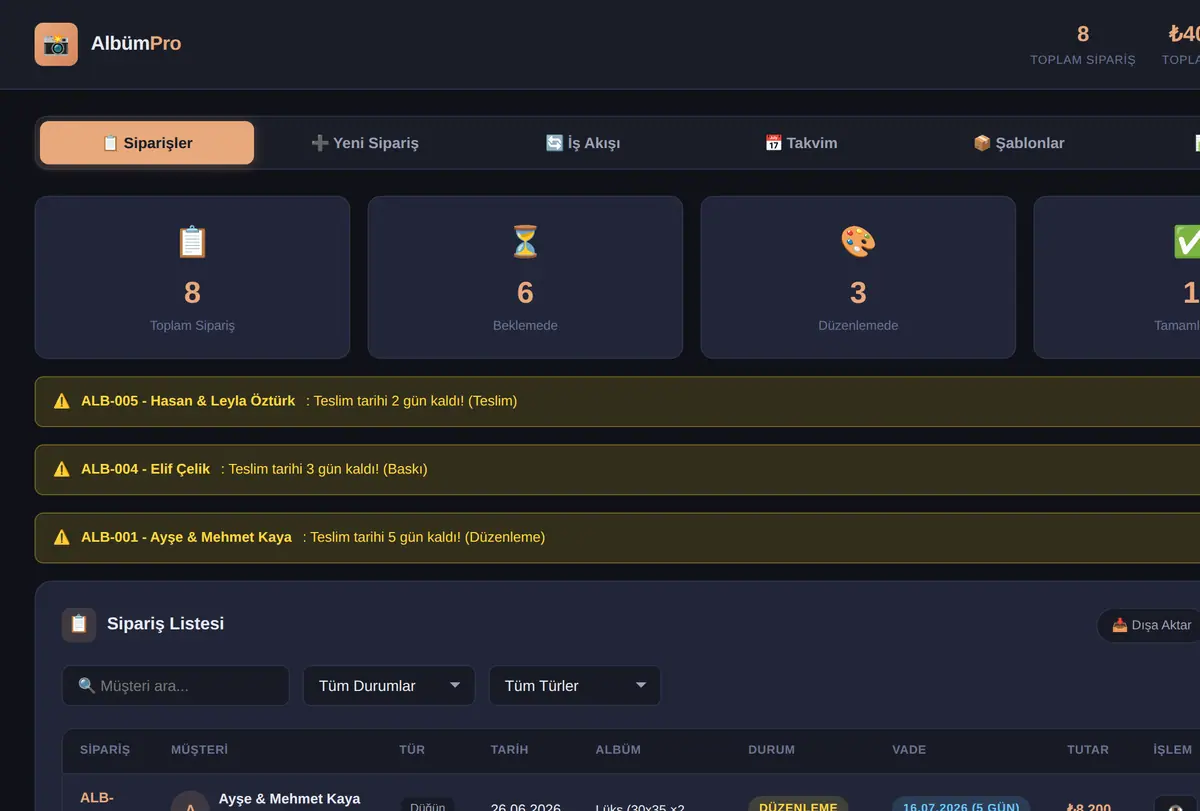Click the clipboard icon beside Sipariş Listesi

(79, 624)
